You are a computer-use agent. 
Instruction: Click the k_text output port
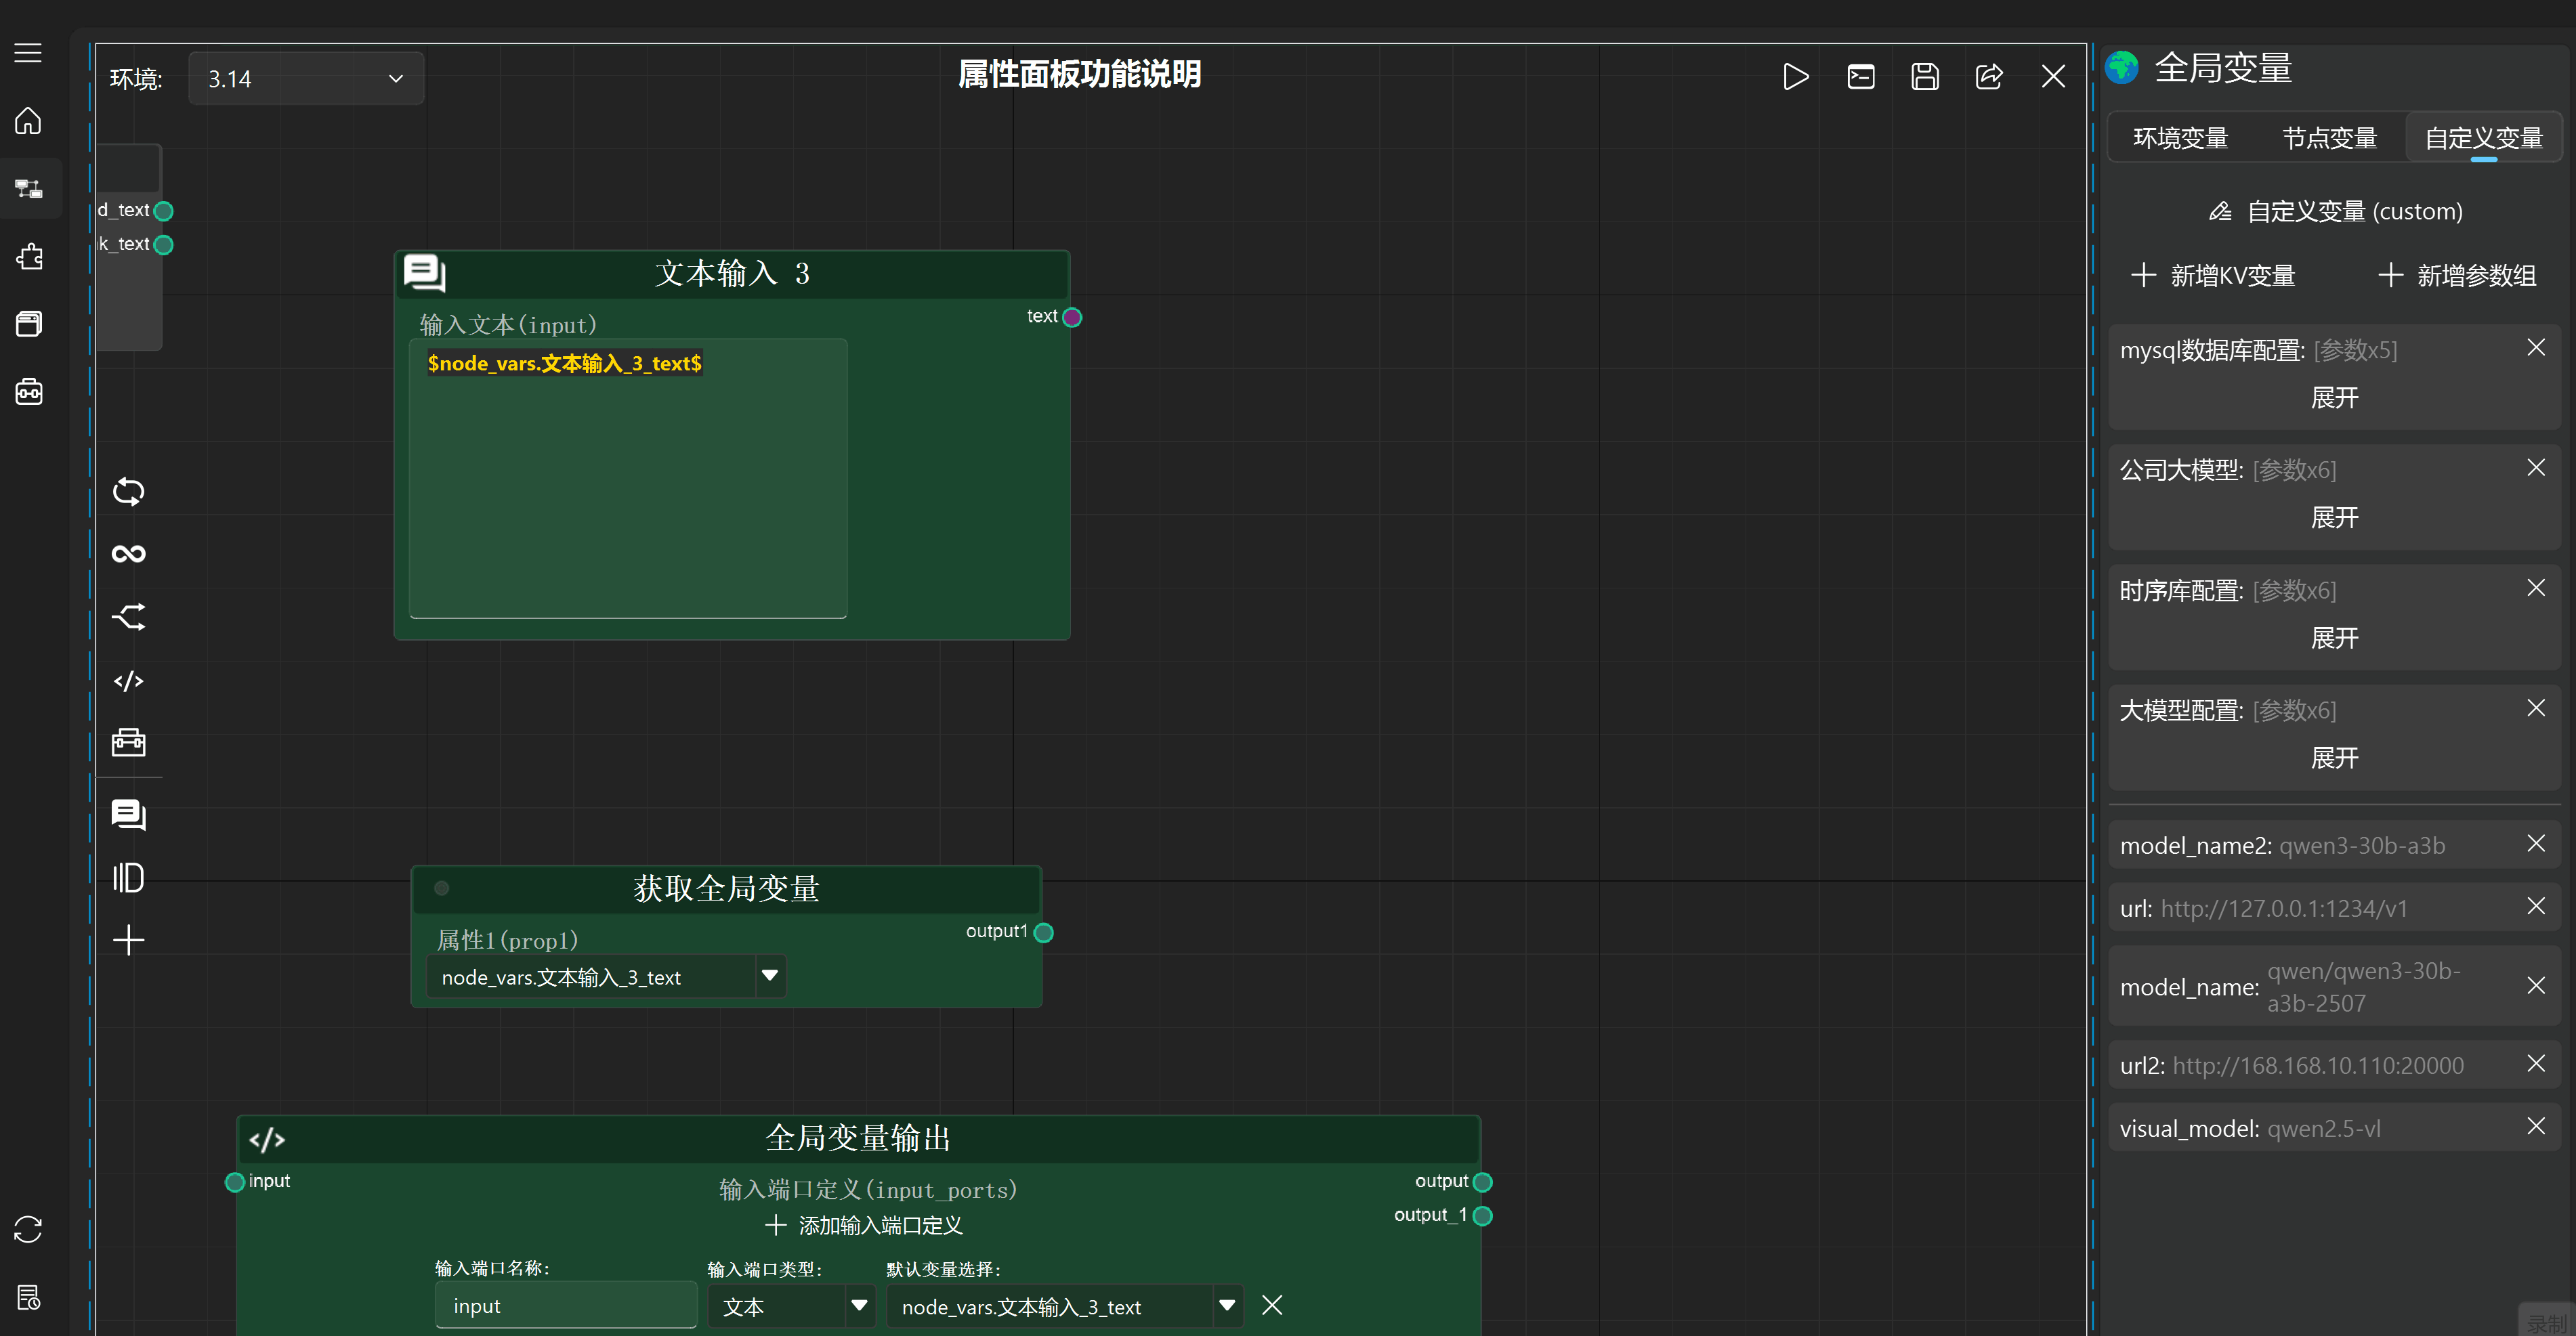click(x=164, y=245)
